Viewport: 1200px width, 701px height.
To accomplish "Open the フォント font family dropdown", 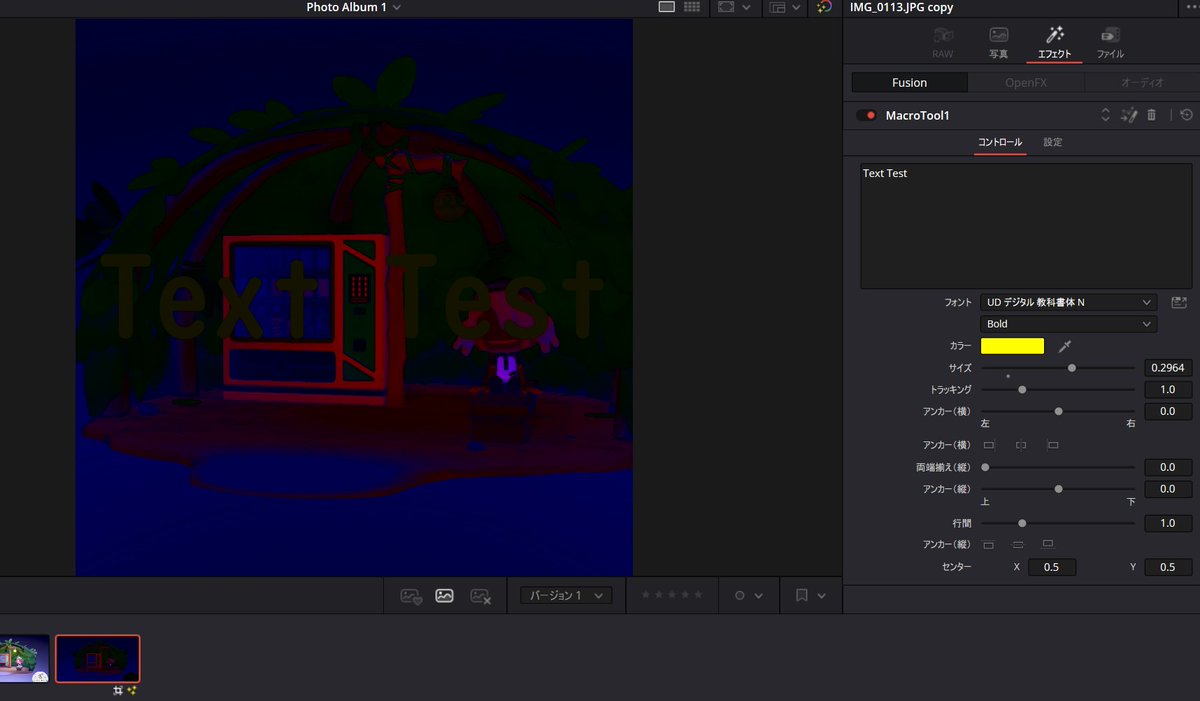I will (x=1069, y=302).
